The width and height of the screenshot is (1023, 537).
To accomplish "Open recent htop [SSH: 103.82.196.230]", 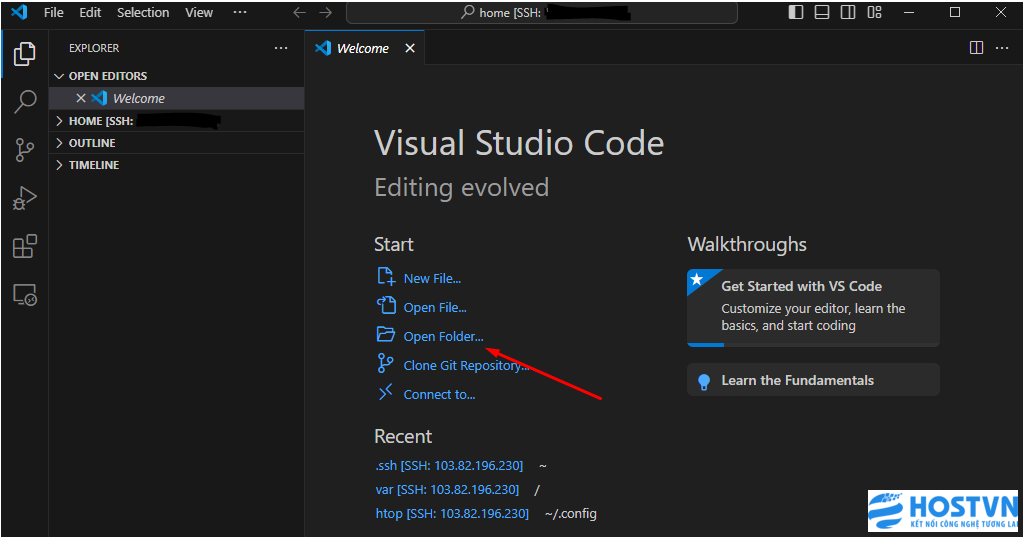I will (x=452, y=514).
